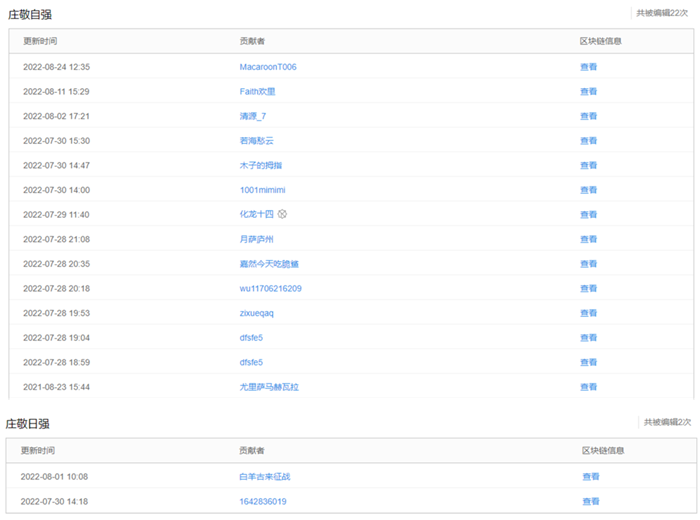The height and width of the screenshot is (520, 700).
Task: Click the contributor name 化龙十四
Action: tap(256, 214)
